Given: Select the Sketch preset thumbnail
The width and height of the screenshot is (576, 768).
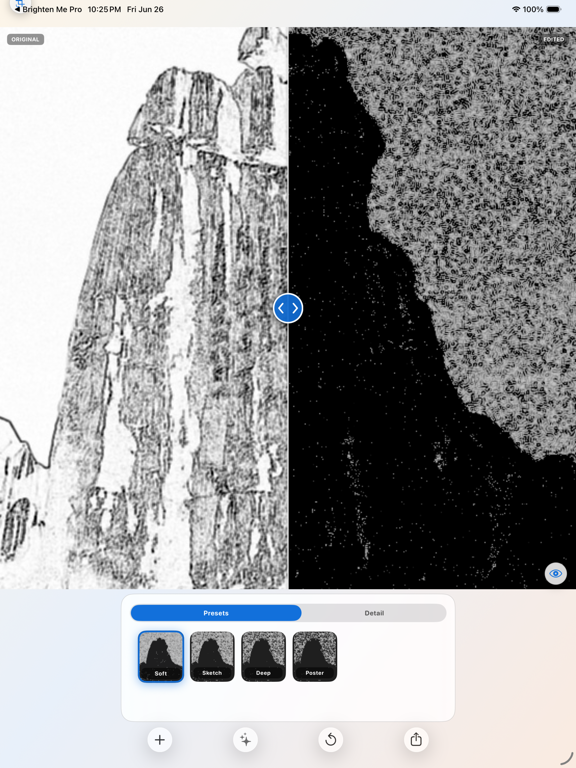Looking at the screenshot, I should pyautogui.click(x=212, y=656).
